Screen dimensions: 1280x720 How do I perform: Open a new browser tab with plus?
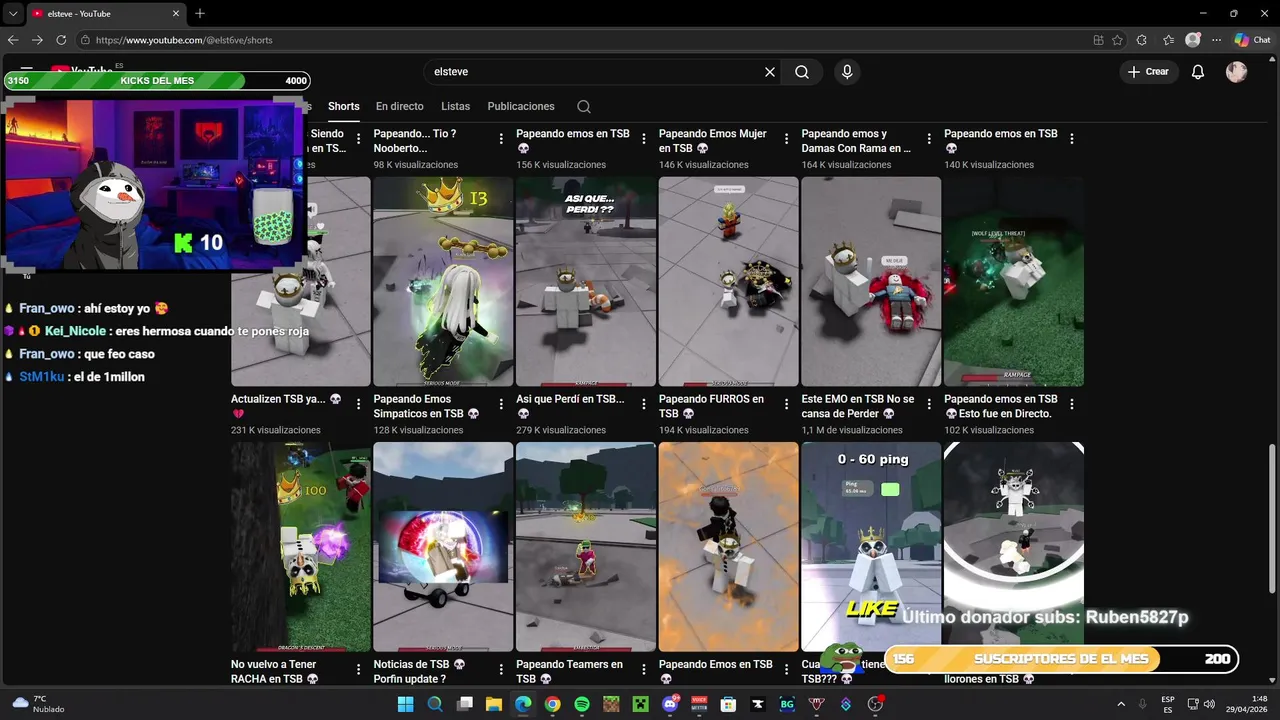point(200,13)
